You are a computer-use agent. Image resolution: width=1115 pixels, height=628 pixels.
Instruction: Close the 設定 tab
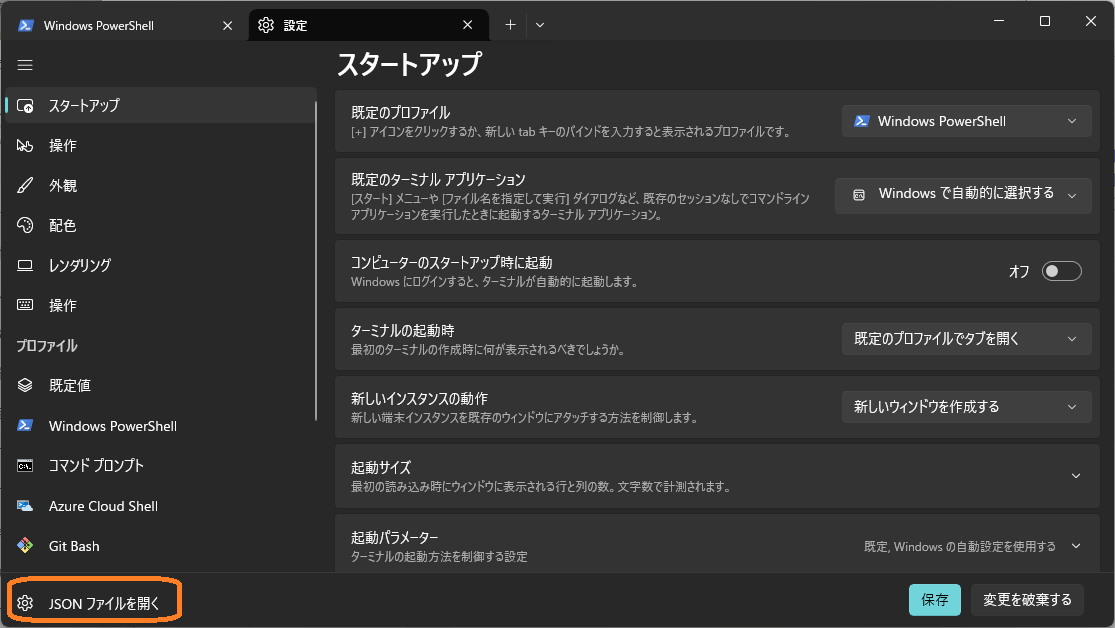(467, 25)
